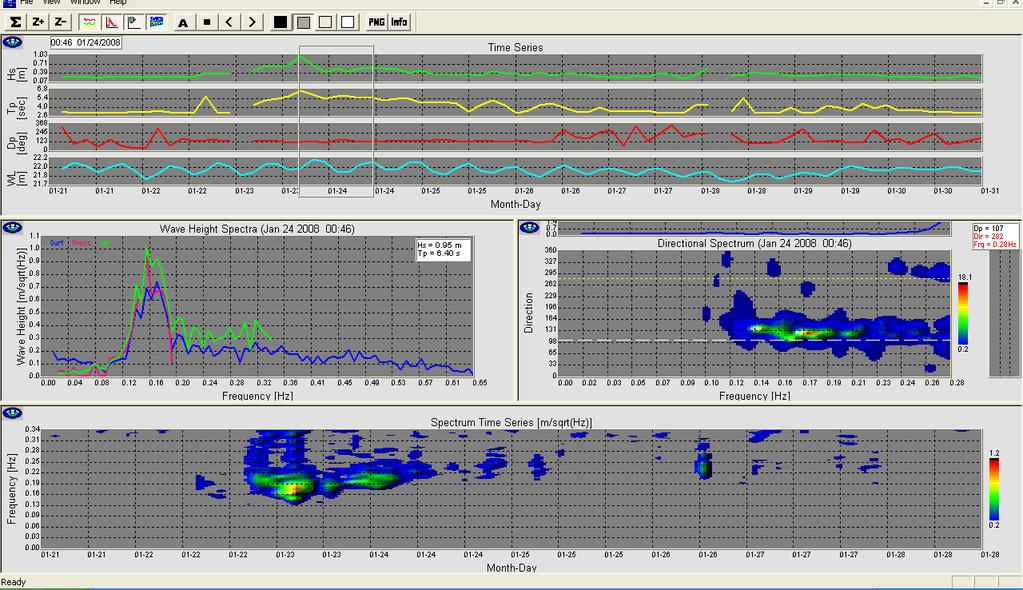
Task: Click the eye icon on Wave Height Spectra panel
Action: tap(12, 228)
